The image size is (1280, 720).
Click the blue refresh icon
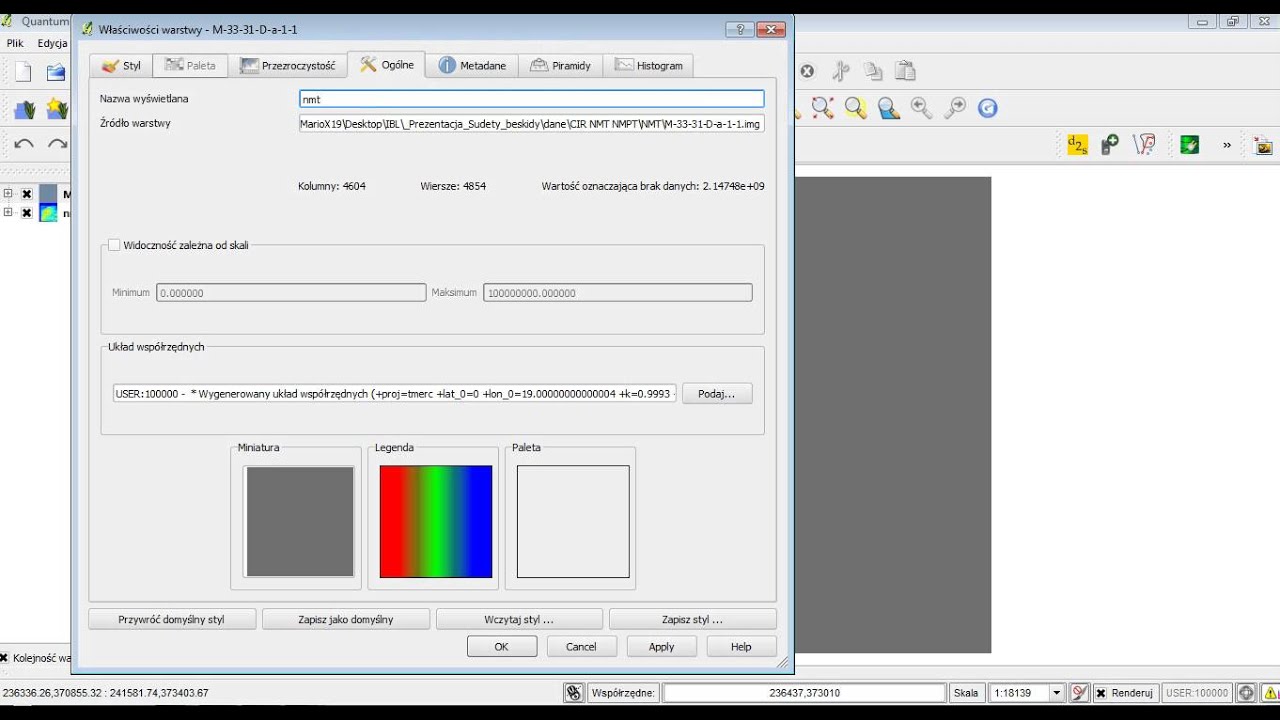click(x=987, y=108)
